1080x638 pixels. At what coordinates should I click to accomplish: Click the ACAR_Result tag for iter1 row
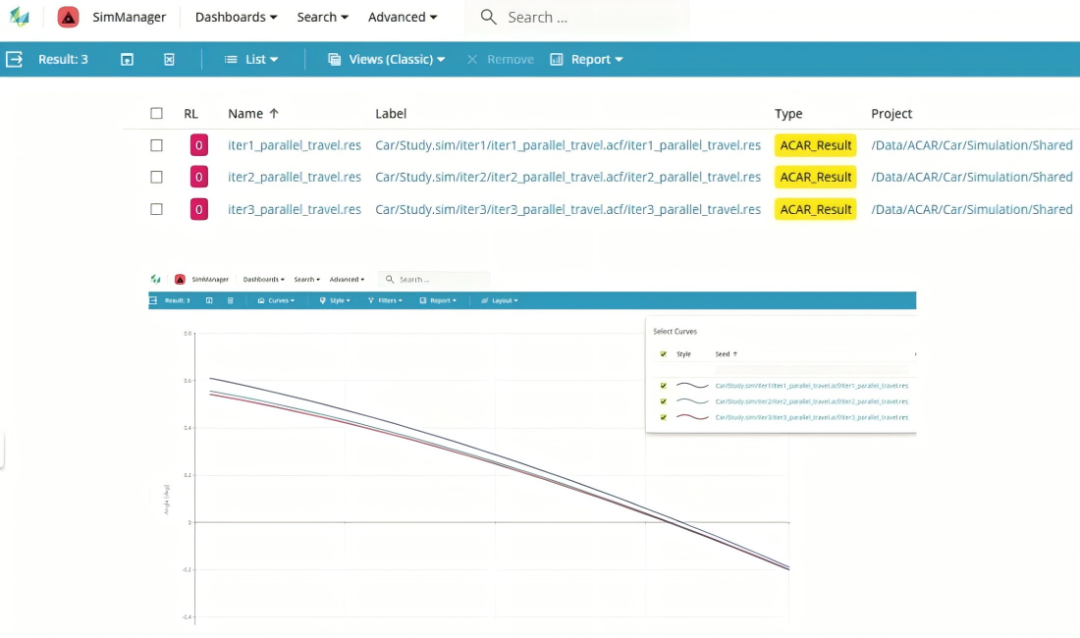[x=816, y=145]
